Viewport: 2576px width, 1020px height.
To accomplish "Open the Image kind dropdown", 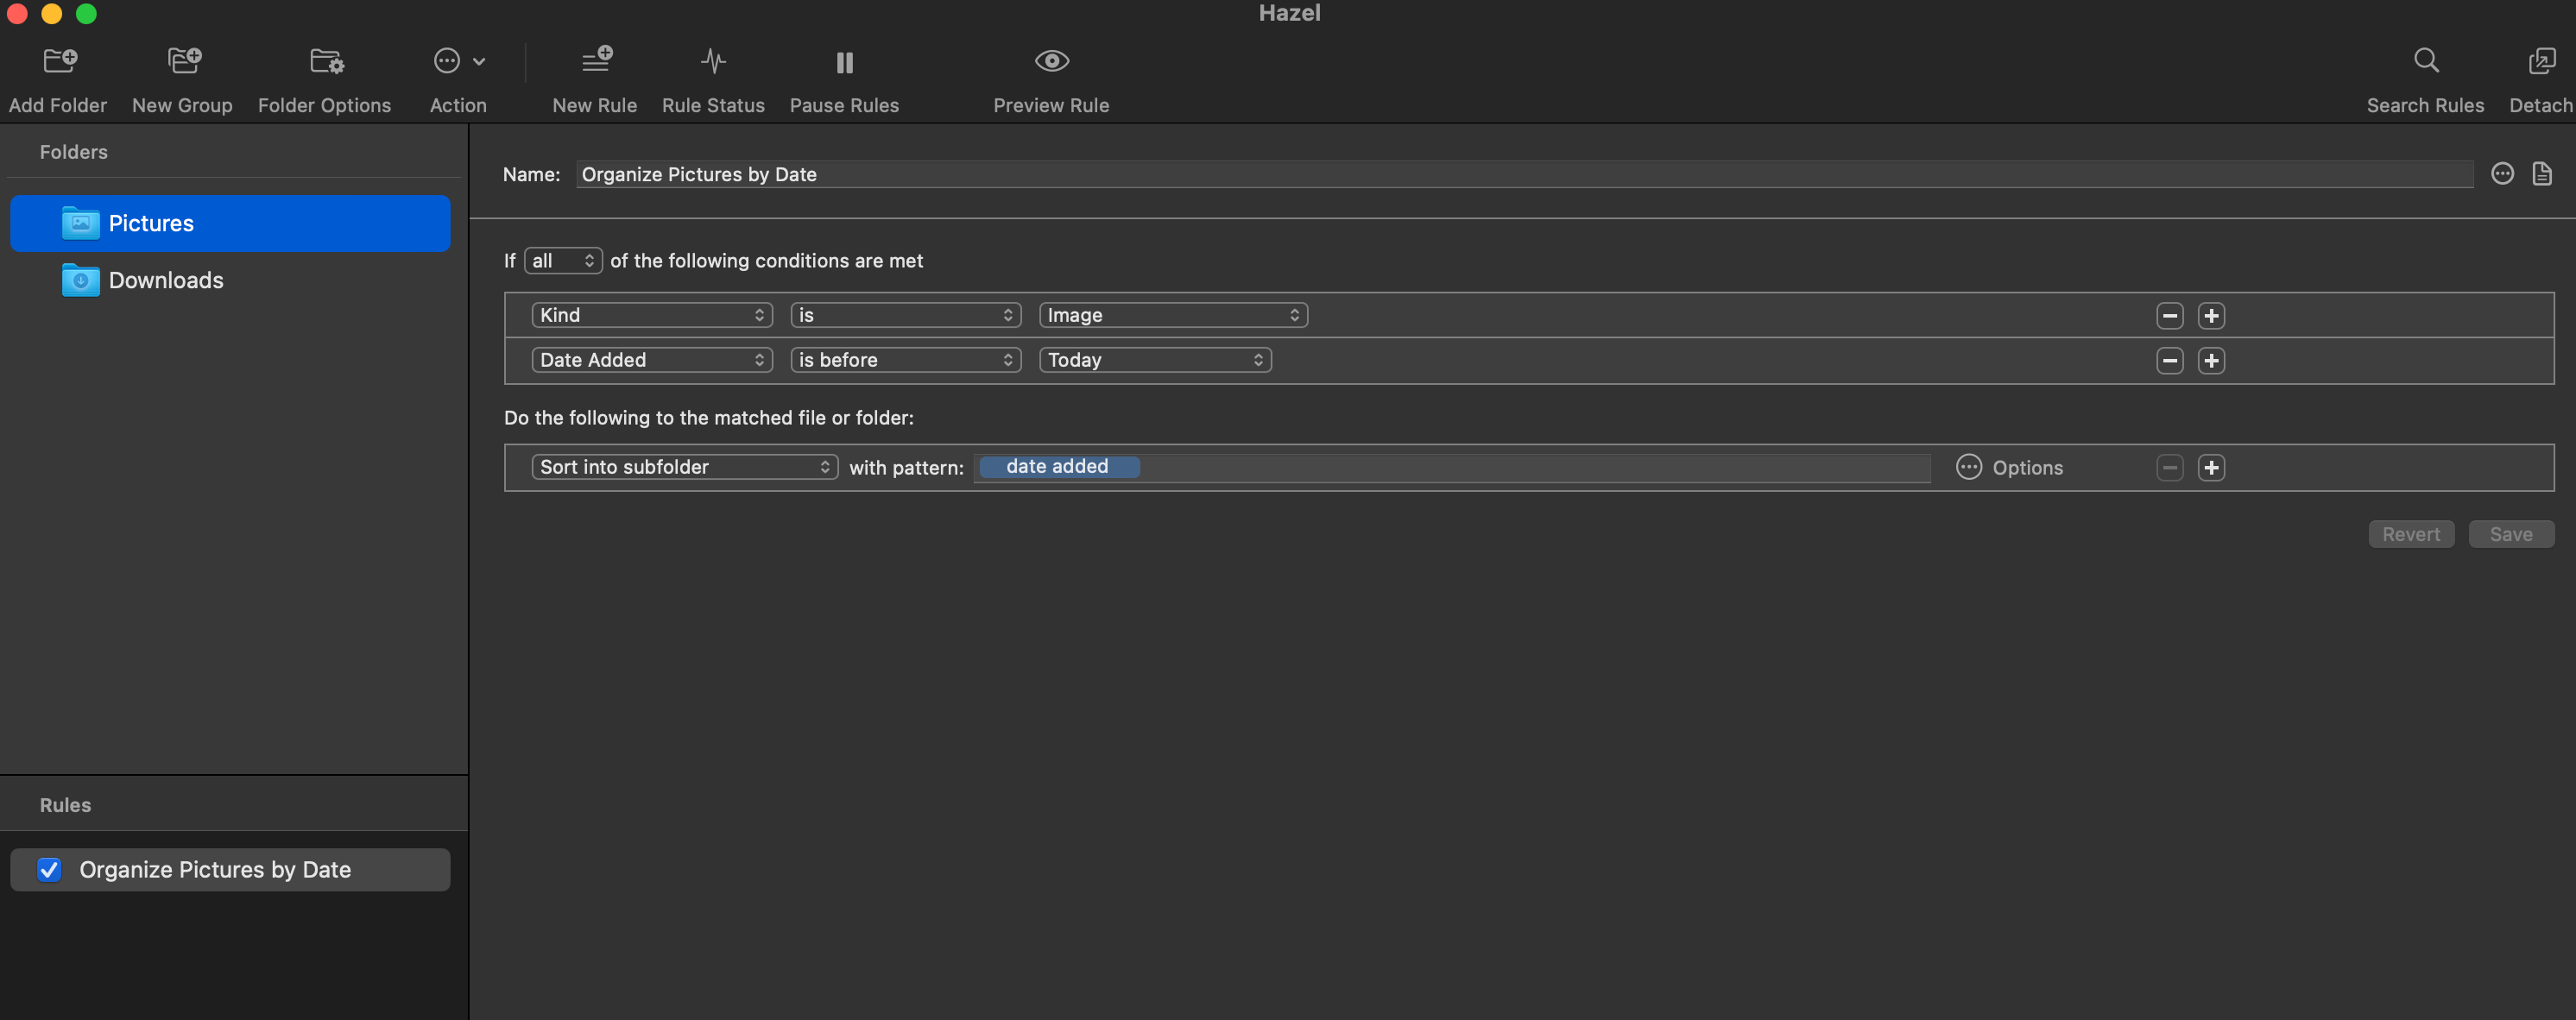I will pyautogui.click(x=1173, y=315).
